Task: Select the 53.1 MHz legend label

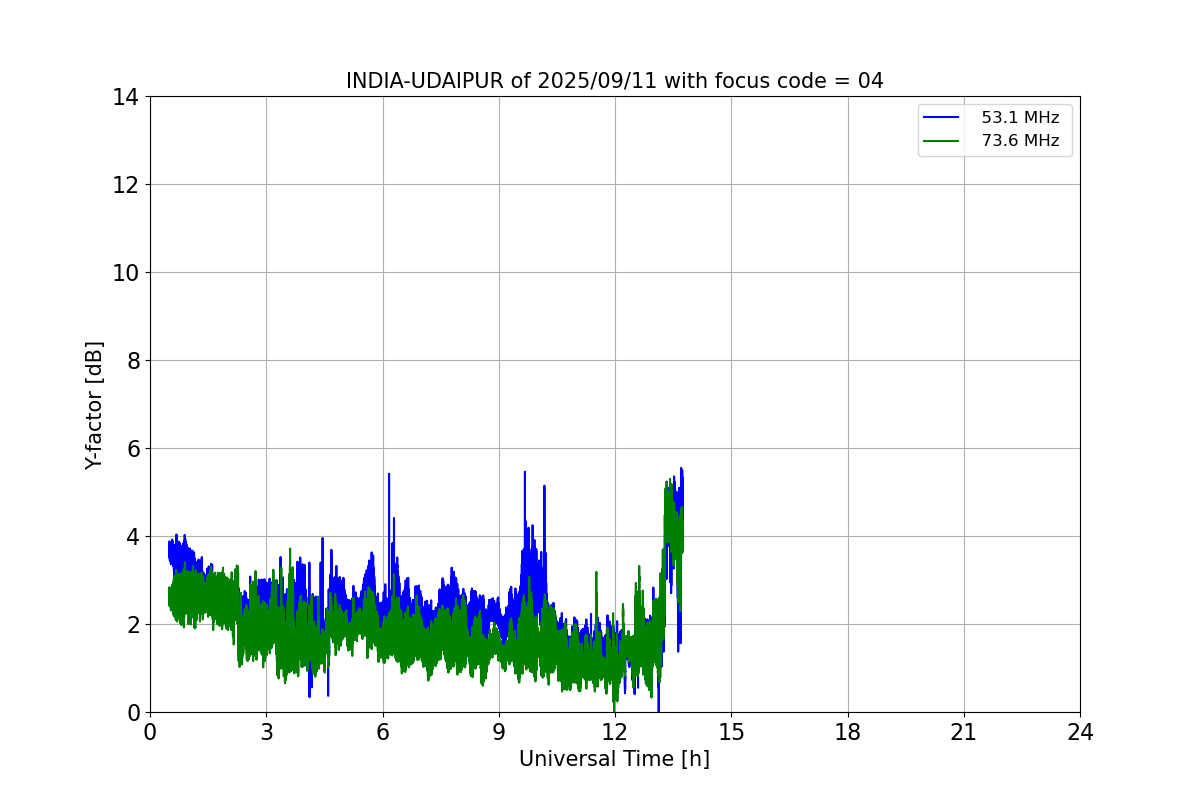Action: tap(1020, 118)
